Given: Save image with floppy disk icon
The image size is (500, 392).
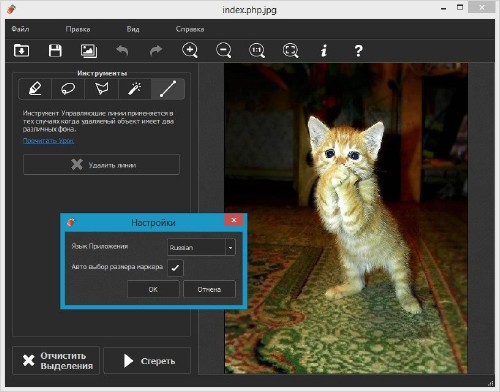Looking at the screenshot, I should tap(55, 51).
